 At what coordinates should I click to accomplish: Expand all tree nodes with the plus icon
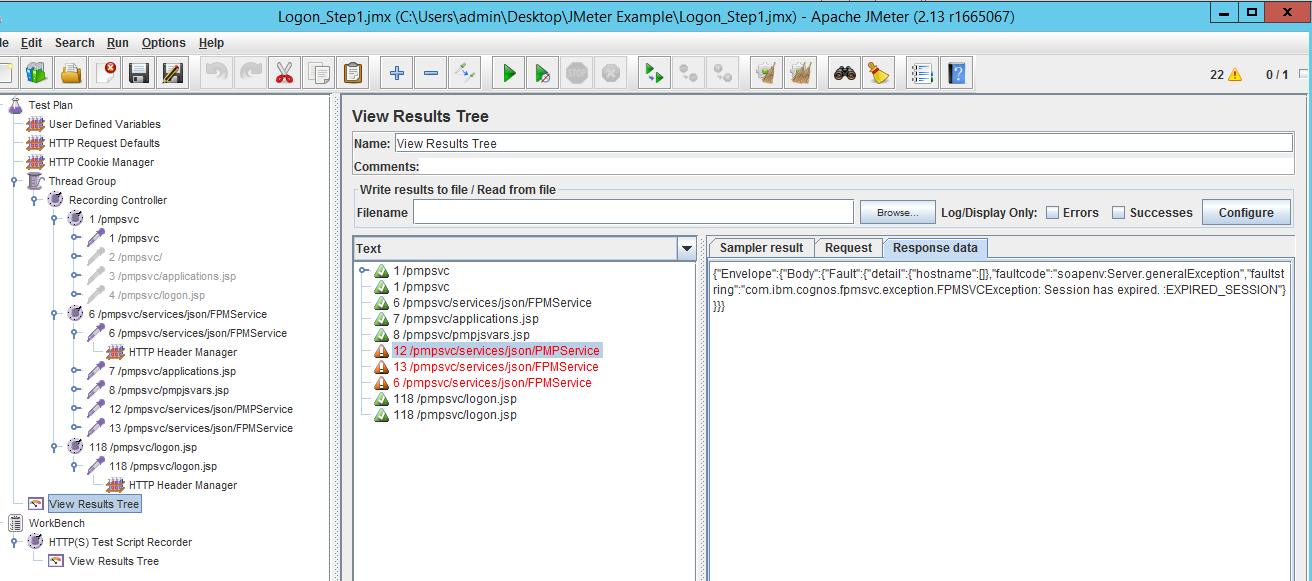397,73
